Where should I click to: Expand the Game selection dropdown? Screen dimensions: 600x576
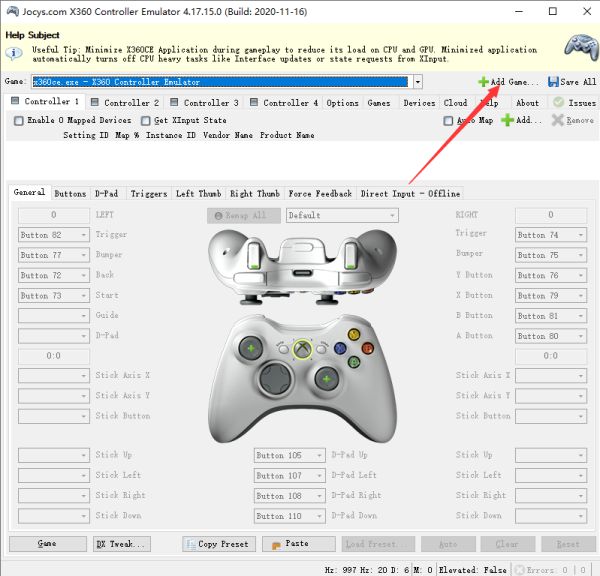(x=417, y=82)
